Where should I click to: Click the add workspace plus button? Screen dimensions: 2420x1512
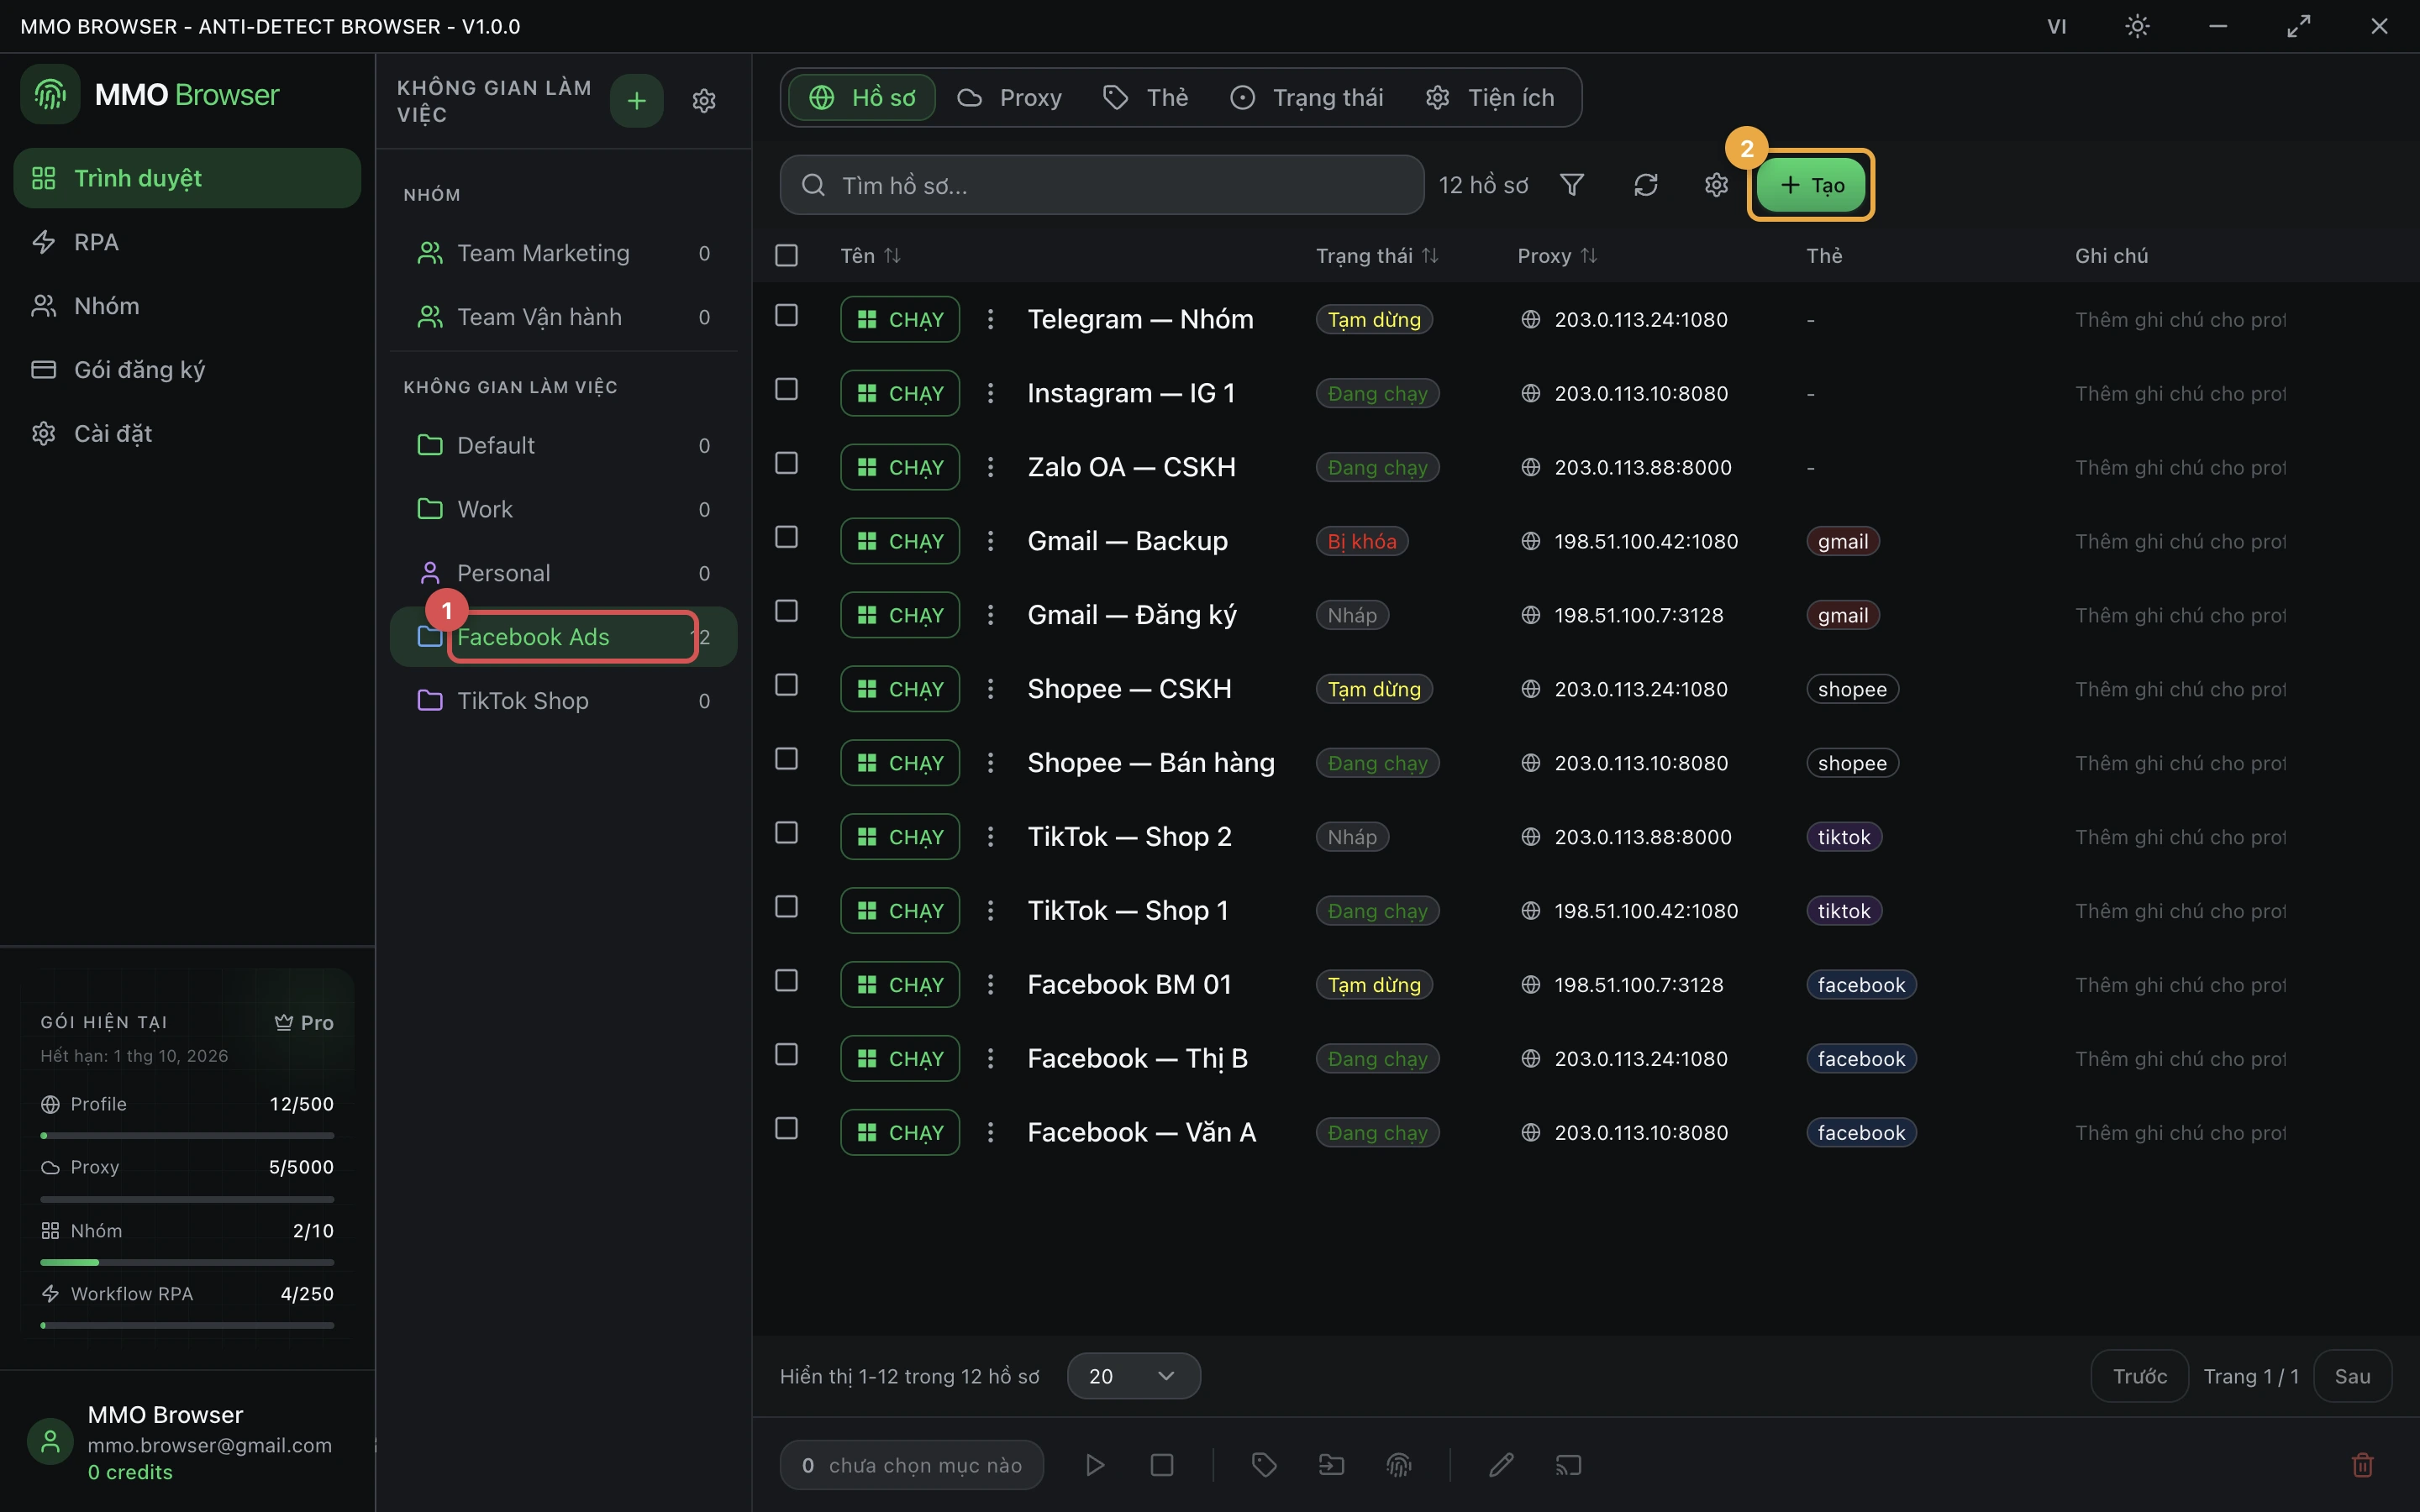pos(636,100)
